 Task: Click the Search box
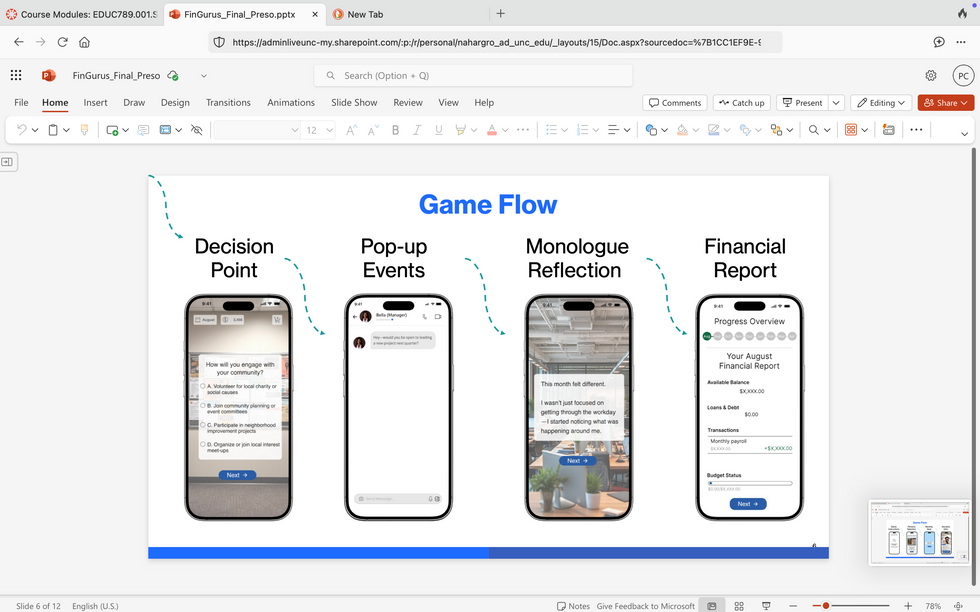point(473,76)
